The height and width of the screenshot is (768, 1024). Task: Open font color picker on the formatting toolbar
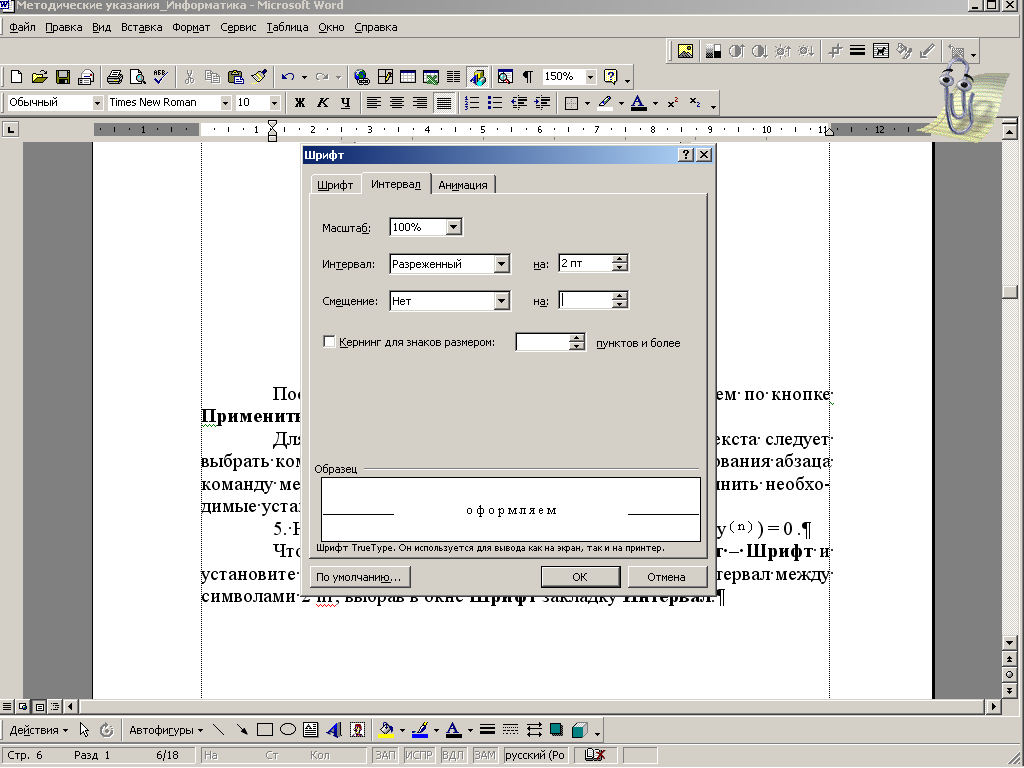point(655,103)
